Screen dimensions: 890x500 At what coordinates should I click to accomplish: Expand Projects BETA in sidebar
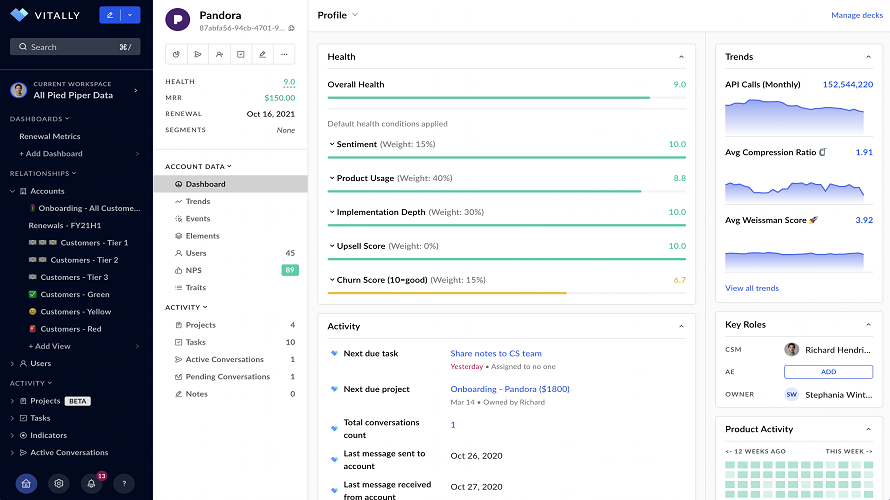tap(12, 401)
